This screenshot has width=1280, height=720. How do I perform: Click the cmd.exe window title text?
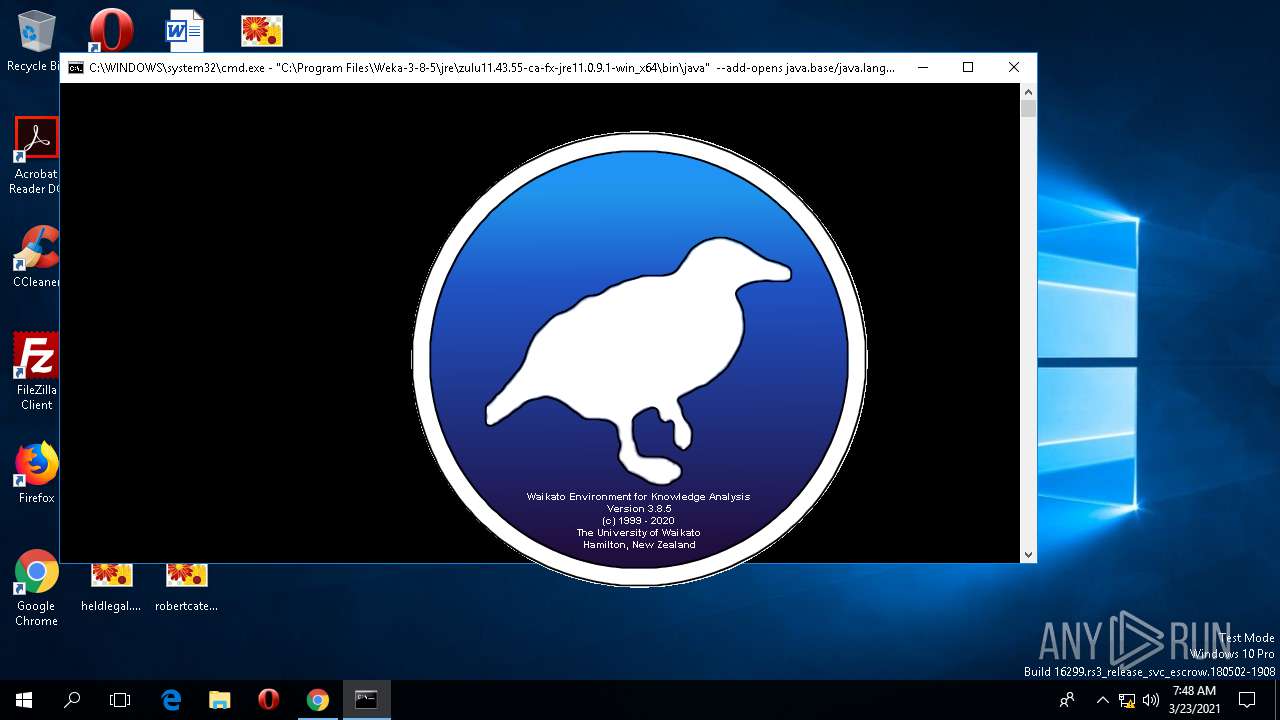[x=492, y=68]
